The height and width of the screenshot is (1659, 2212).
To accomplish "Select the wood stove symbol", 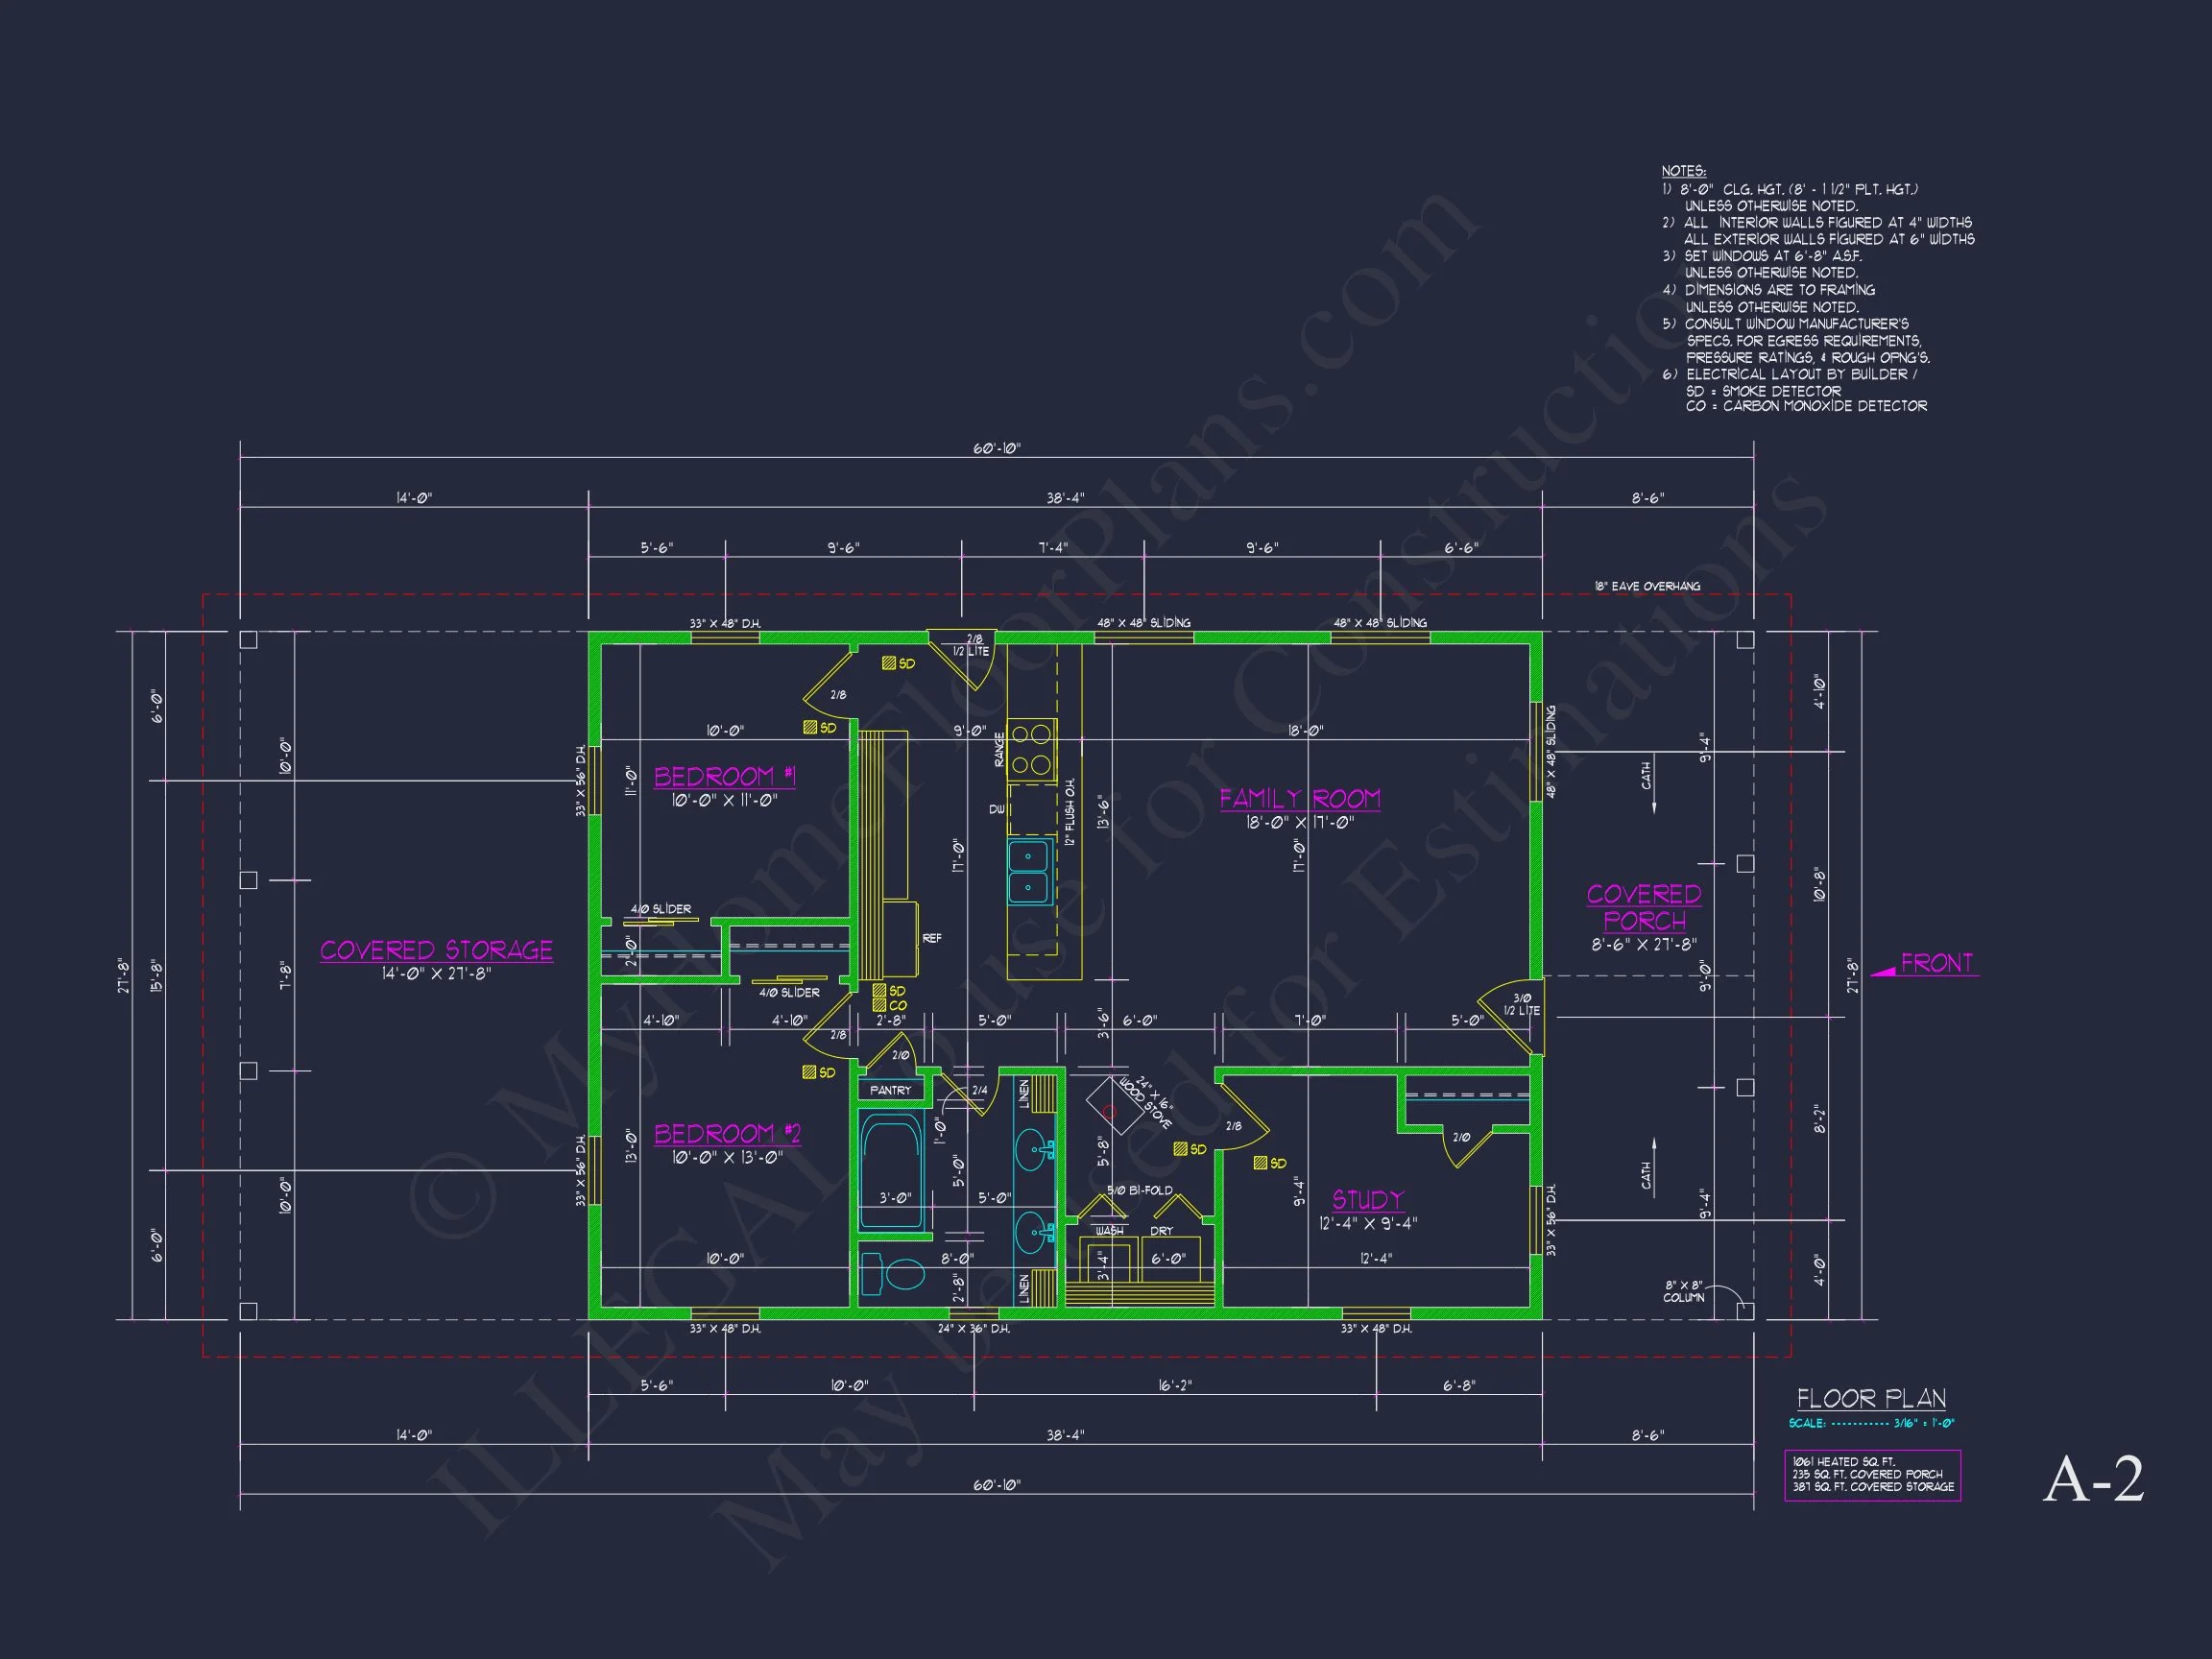I will pos(1112,1106).
